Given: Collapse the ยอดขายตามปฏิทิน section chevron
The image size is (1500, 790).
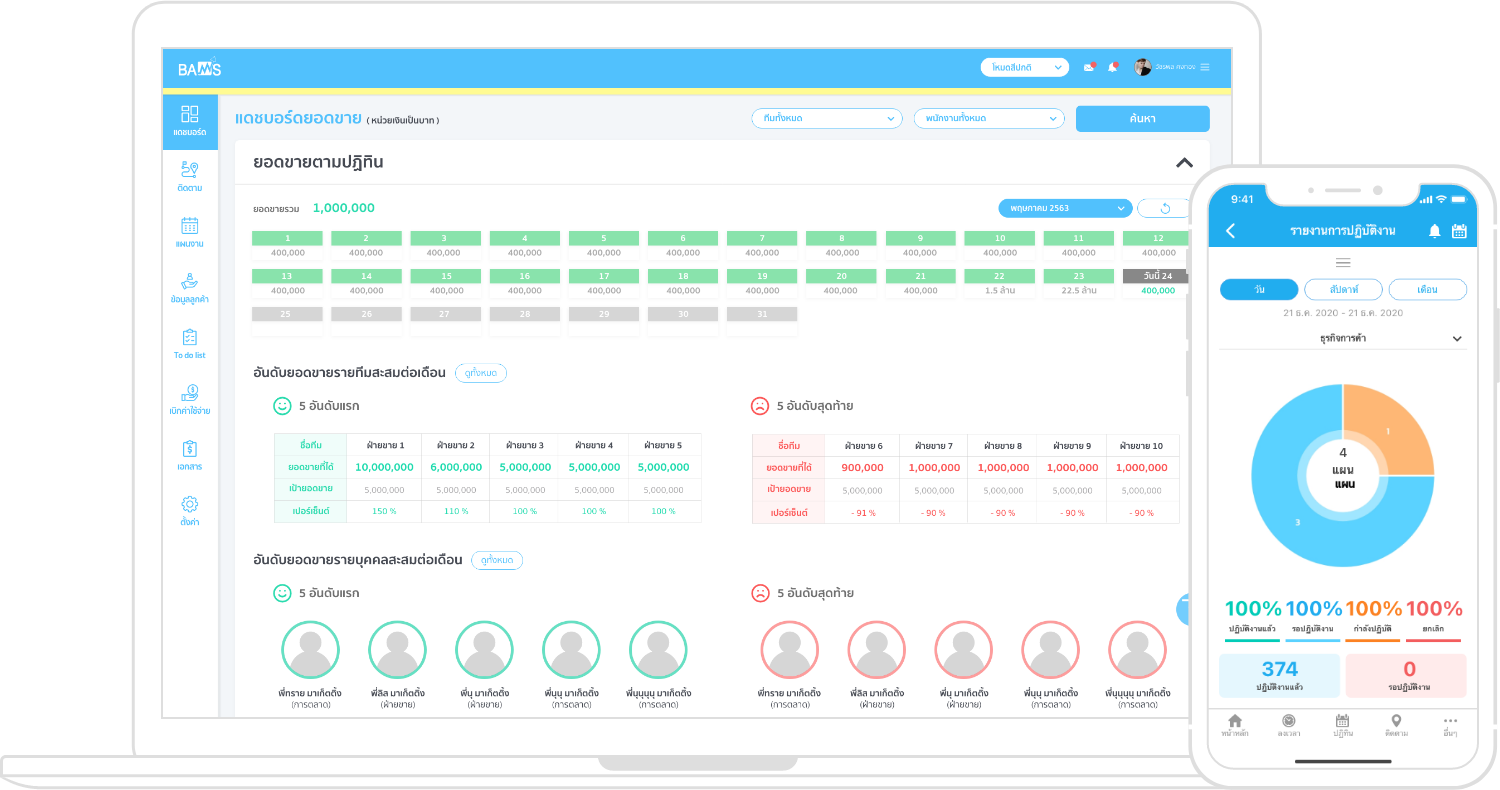Looking at the screenshot, I should (x=1184, y=162).
